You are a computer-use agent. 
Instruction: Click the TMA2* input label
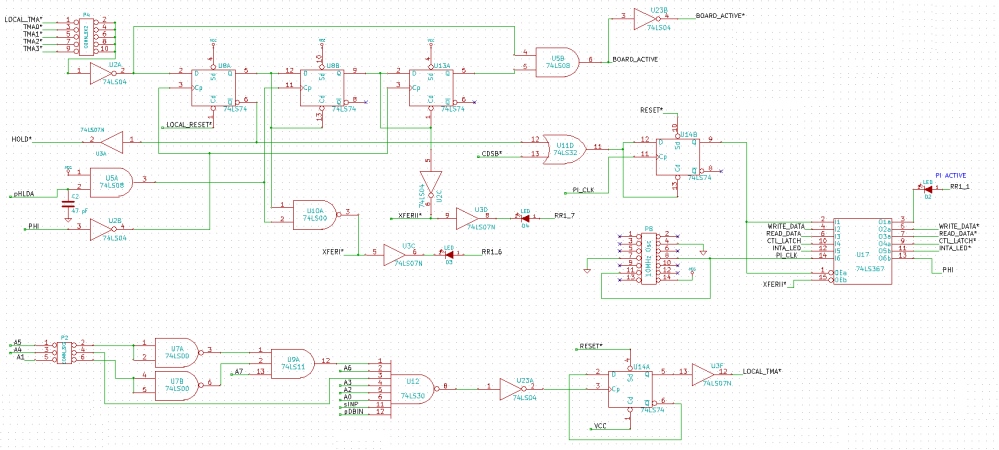click(x=32, y=41)
